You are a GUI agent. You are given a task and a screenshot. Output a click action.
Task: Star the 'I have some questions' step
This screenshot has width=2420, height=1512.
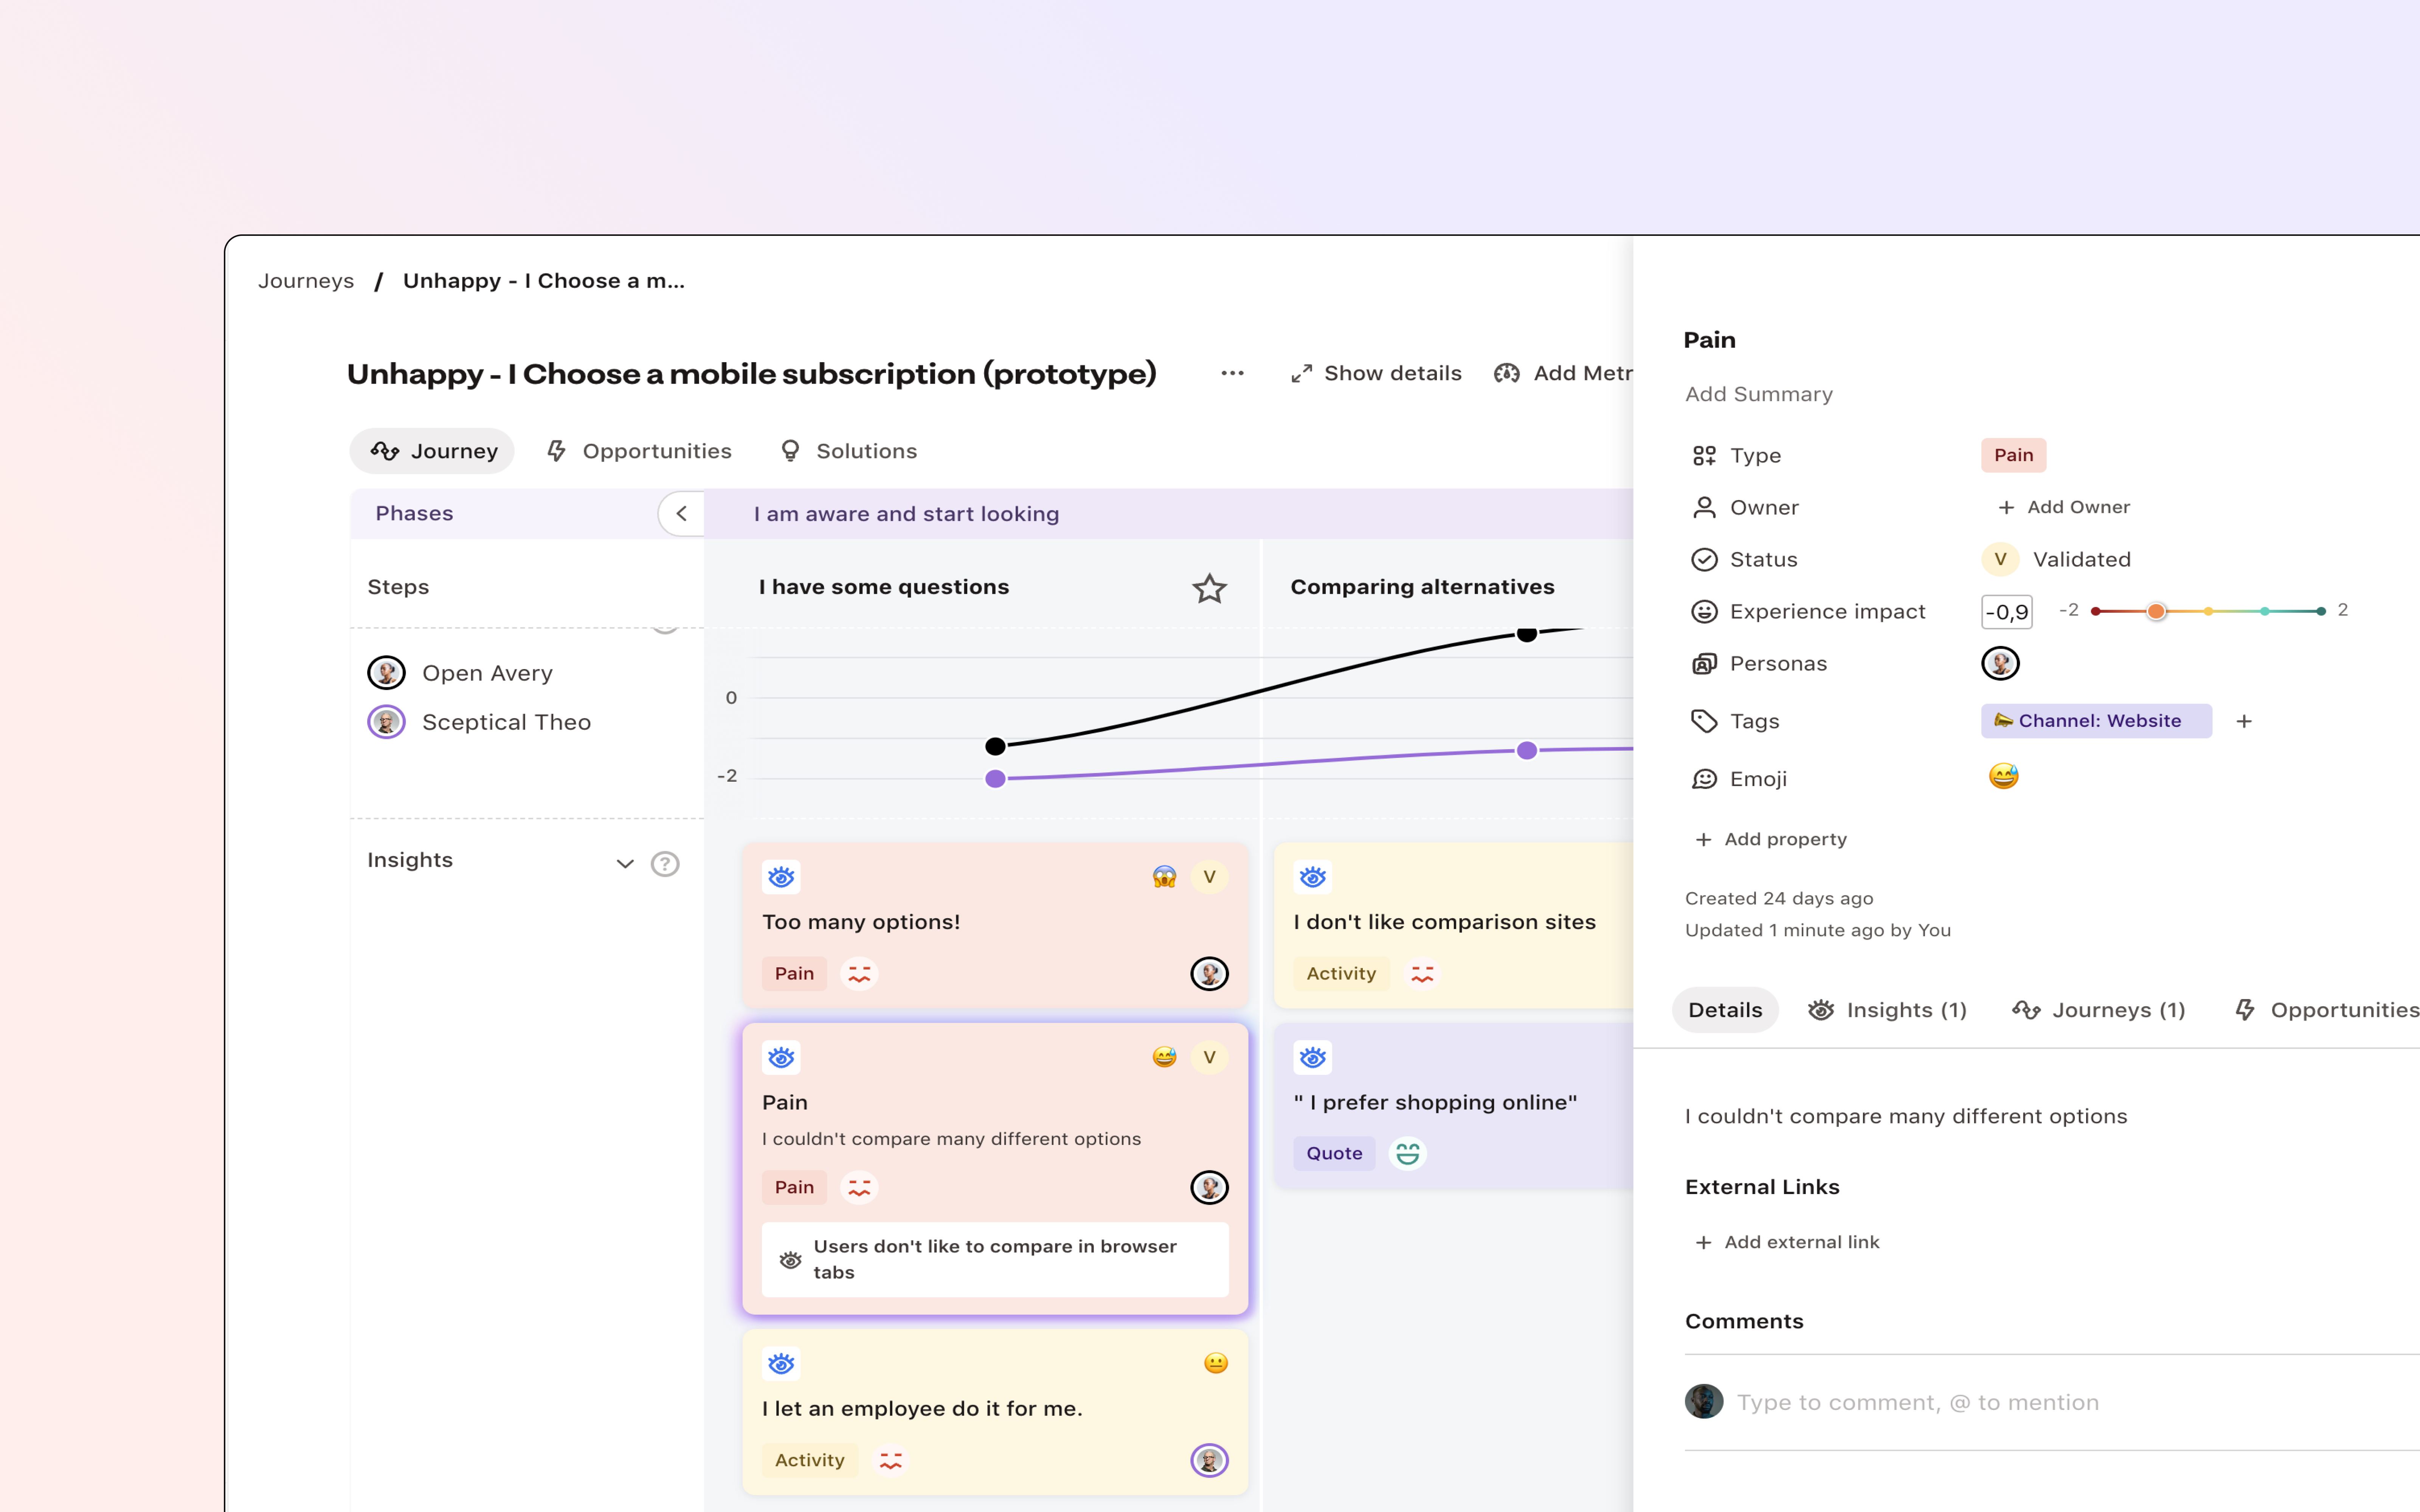click(1209, 588)
